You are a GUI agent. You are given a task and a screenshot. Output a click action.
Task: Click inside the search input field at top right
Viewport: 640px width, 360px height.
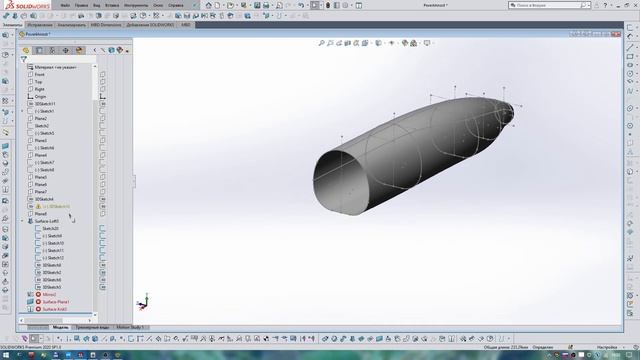tap(547, 5)
